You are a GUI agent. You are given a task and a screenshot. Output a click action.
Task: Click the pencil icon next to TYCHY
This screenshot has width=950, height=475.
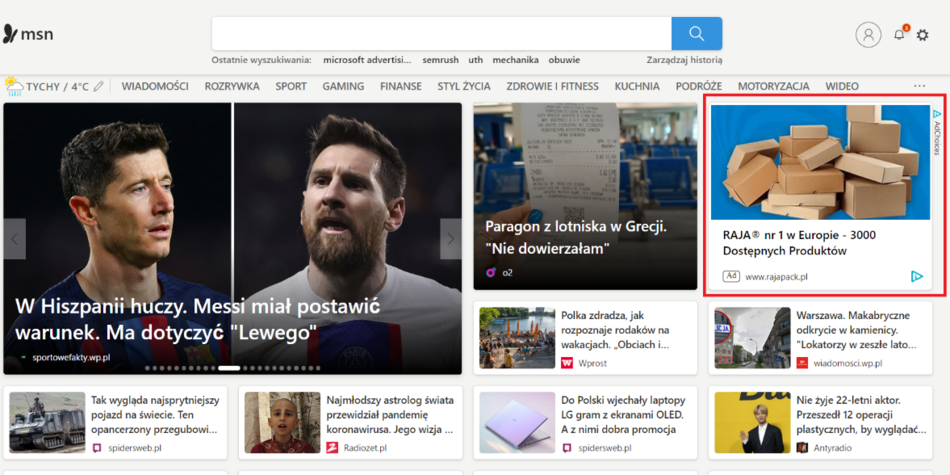click(98, 87)
